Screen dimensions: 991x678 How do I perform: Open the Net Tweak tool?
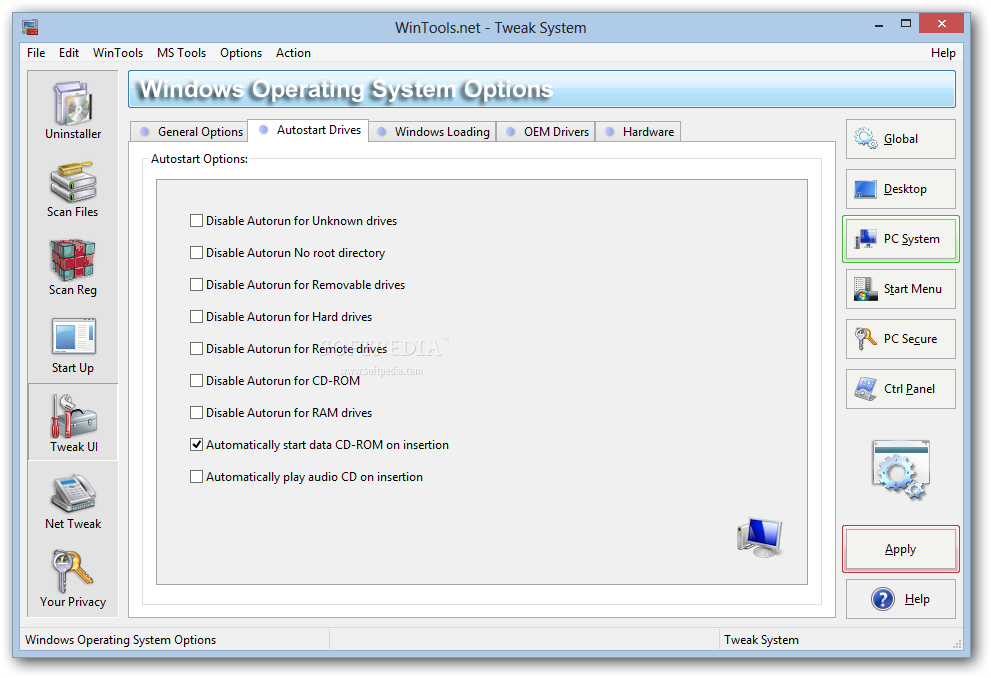[x=73, y=502]
